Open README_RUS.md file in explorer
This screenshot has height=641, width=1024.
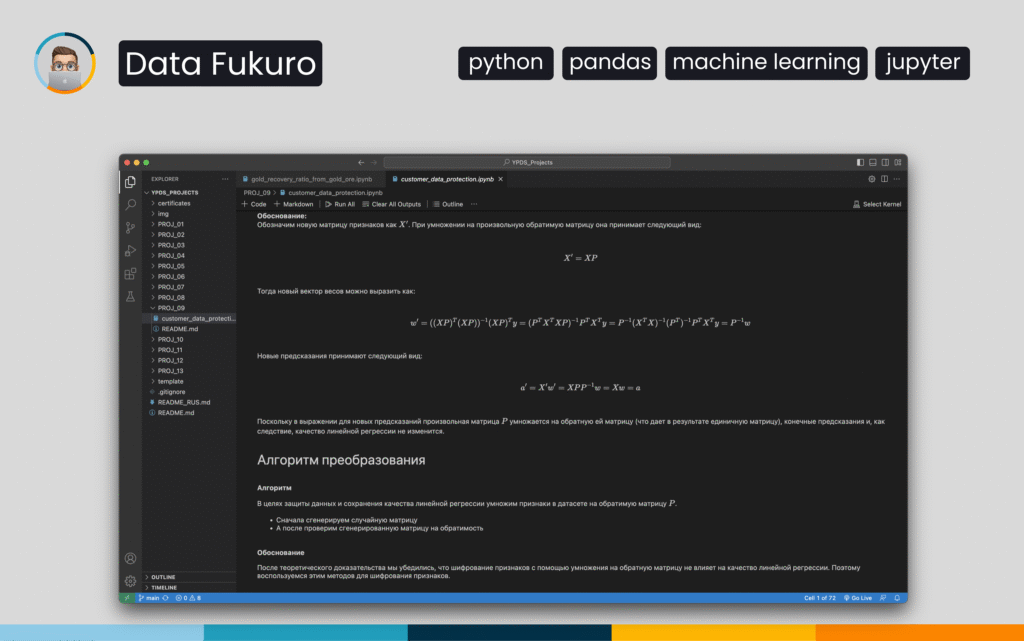(185, 402)
